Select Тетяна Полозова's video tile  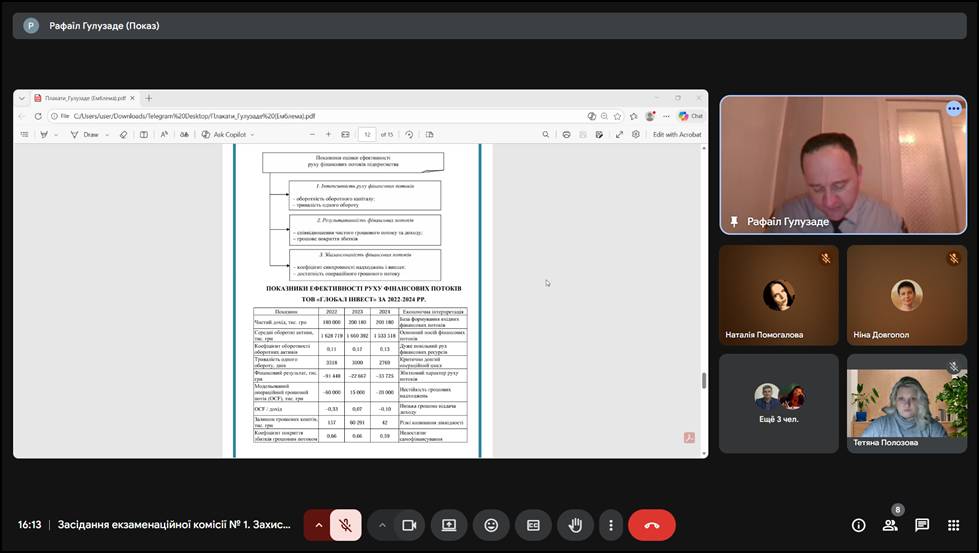pyautogui.click(x=907, y=403)
